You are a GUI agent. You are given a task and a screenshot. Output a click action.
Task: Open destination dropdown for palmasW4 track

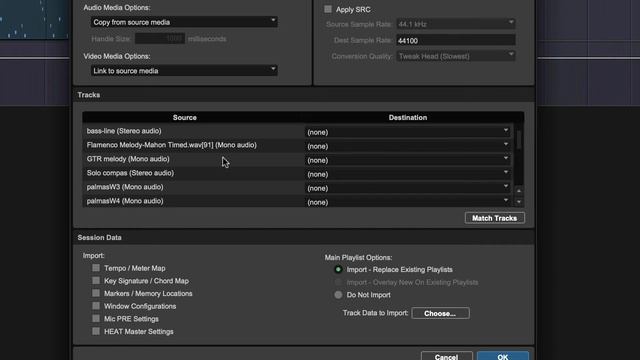(408, 202)
